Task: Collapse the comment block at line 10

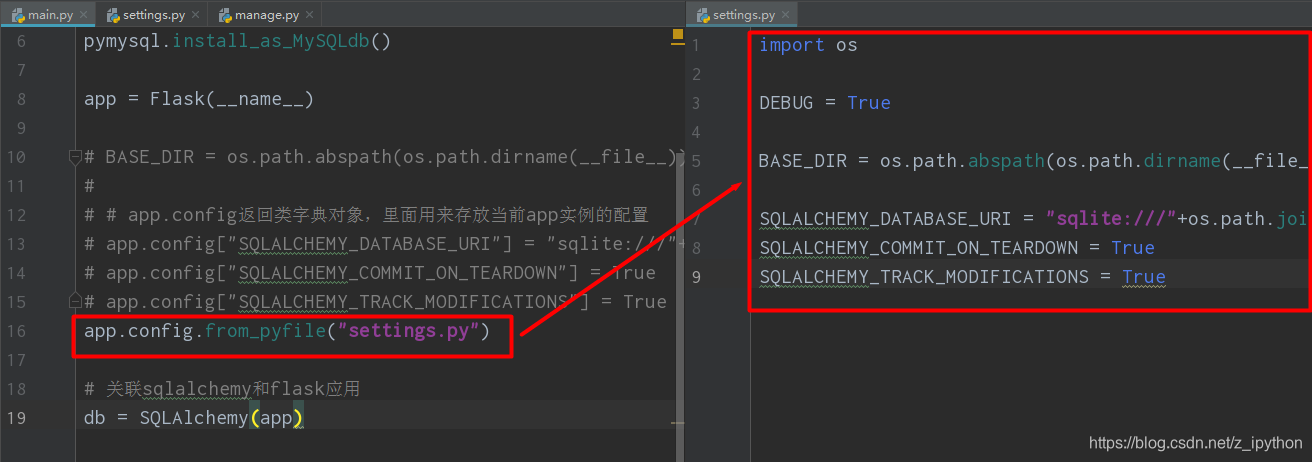Action: coord(74,157)
